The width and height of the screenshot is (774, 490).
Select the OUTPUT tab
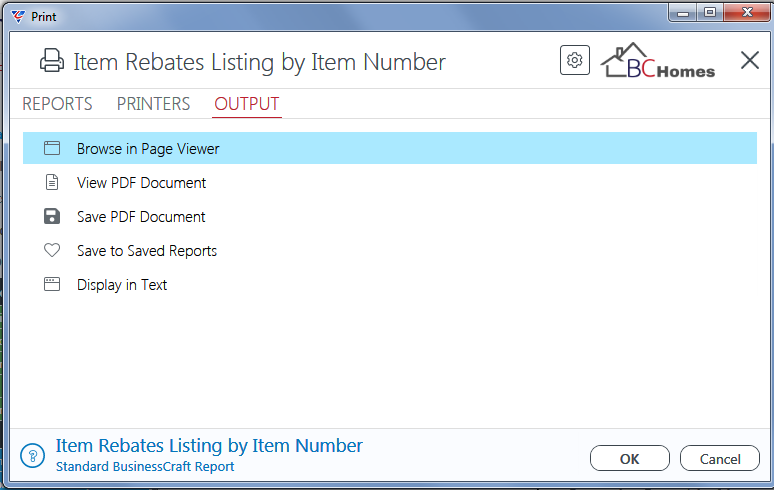247,104
